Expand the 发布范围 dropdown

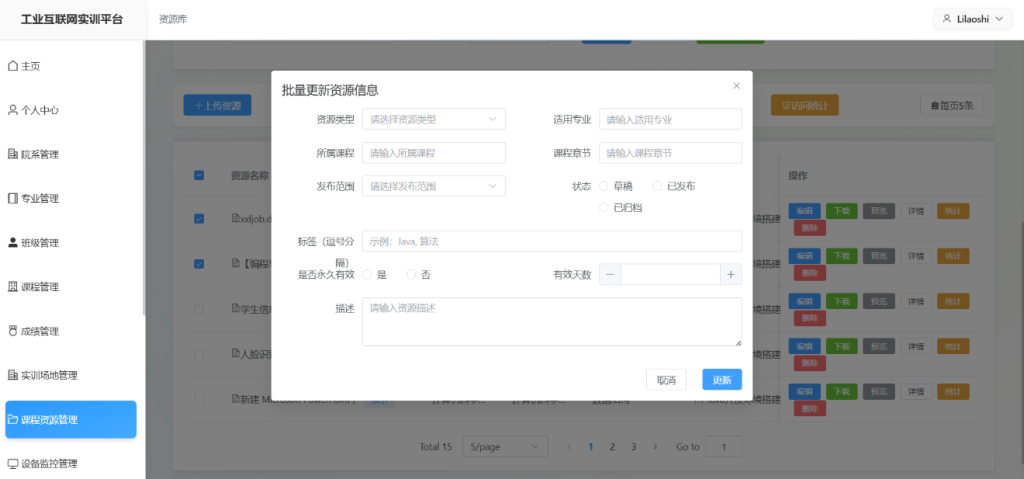click(x=433, y=186)
